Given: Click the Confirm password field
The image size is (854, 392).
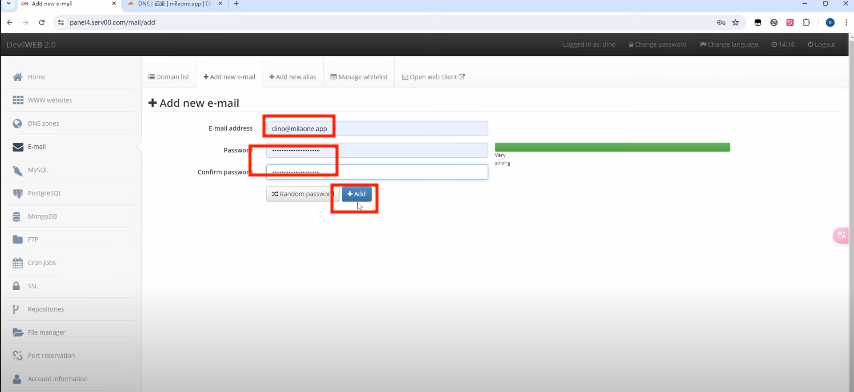Looking at the screenshot, I should click(377, 172).
